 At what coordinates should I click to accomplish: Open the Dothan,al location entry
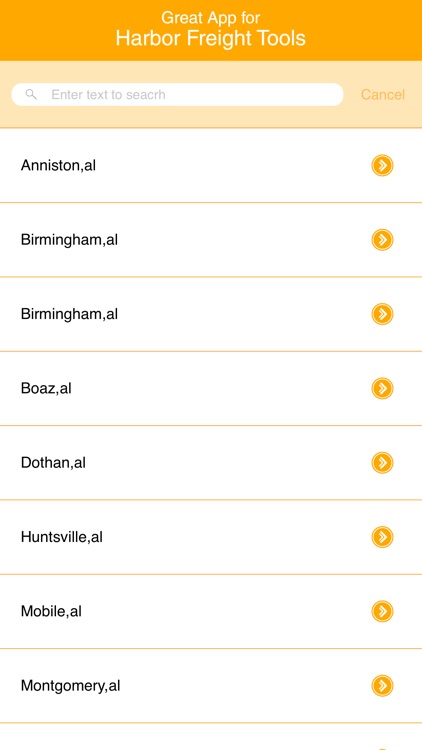211,463
